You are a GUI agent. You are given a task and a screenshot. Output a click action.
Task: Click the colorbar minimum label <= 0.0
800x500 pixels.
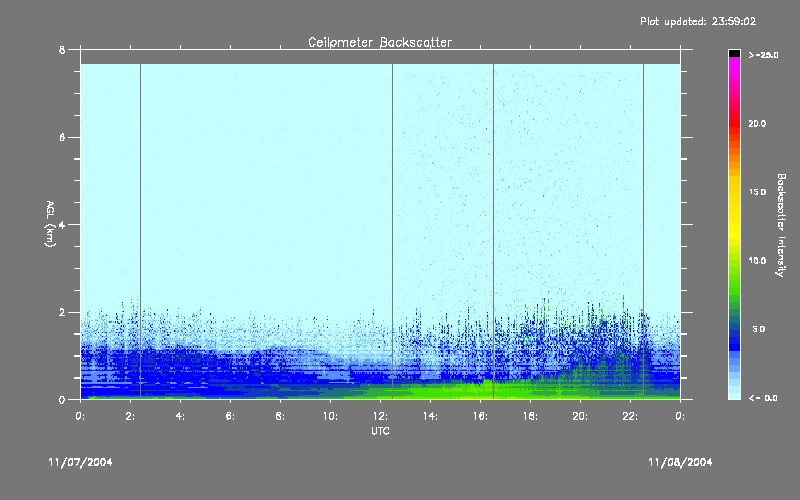(763, 398)
